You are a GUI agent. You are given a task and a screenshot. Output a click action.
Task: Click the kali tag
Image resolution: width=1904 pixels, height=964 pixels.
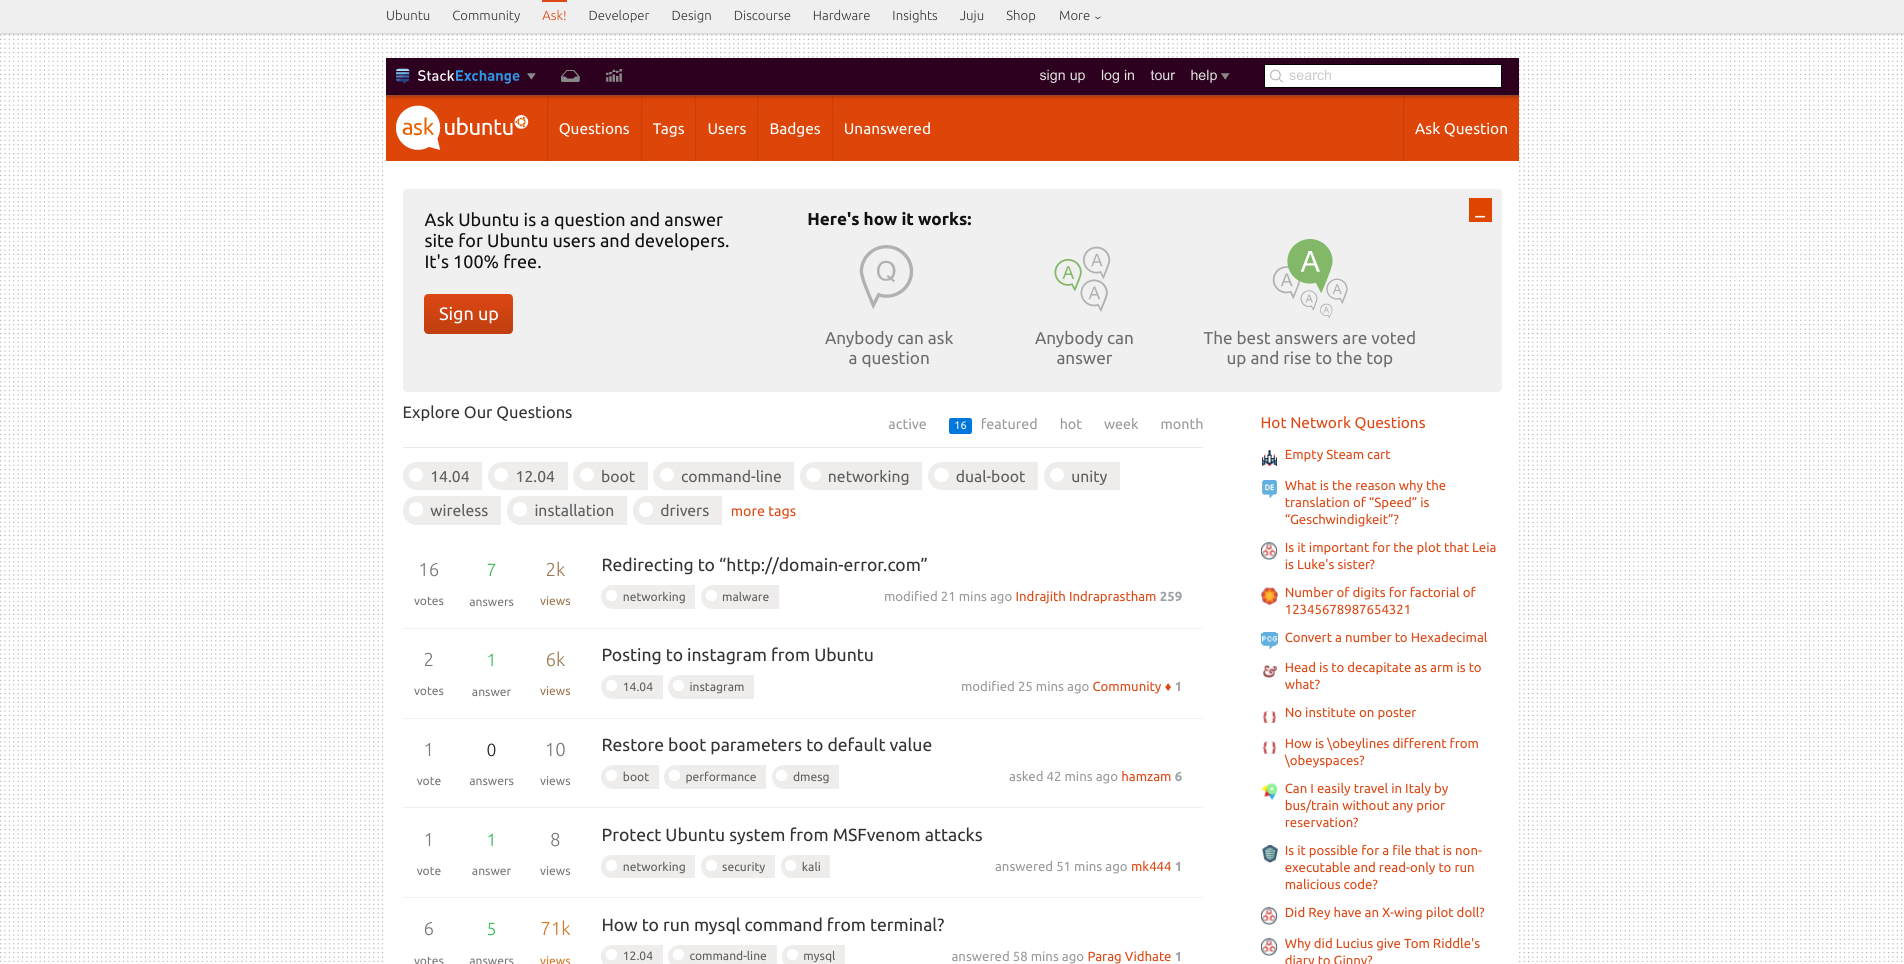[805, 867]
